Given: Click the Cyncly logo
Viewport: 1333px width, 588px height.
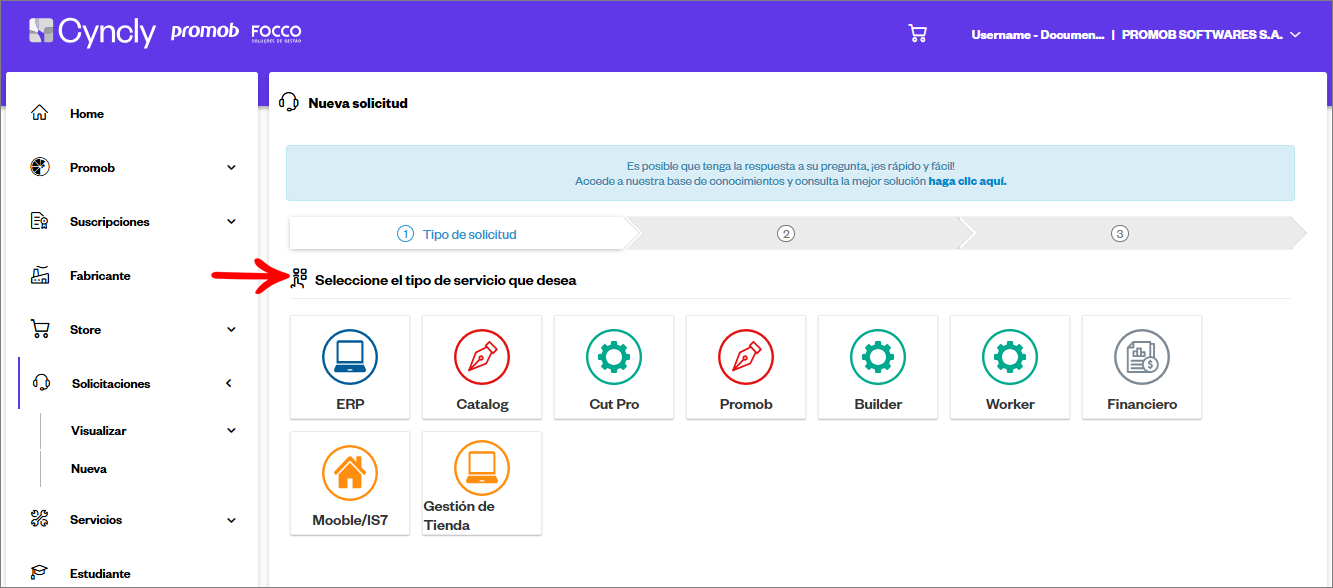Looking at the screenshot, I should coord(92,32).
